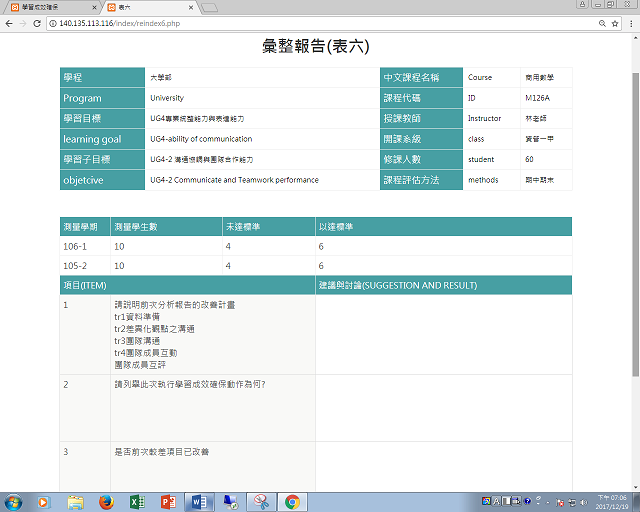
Task: Go back to the previous page
Action: [x=9, y=24]
